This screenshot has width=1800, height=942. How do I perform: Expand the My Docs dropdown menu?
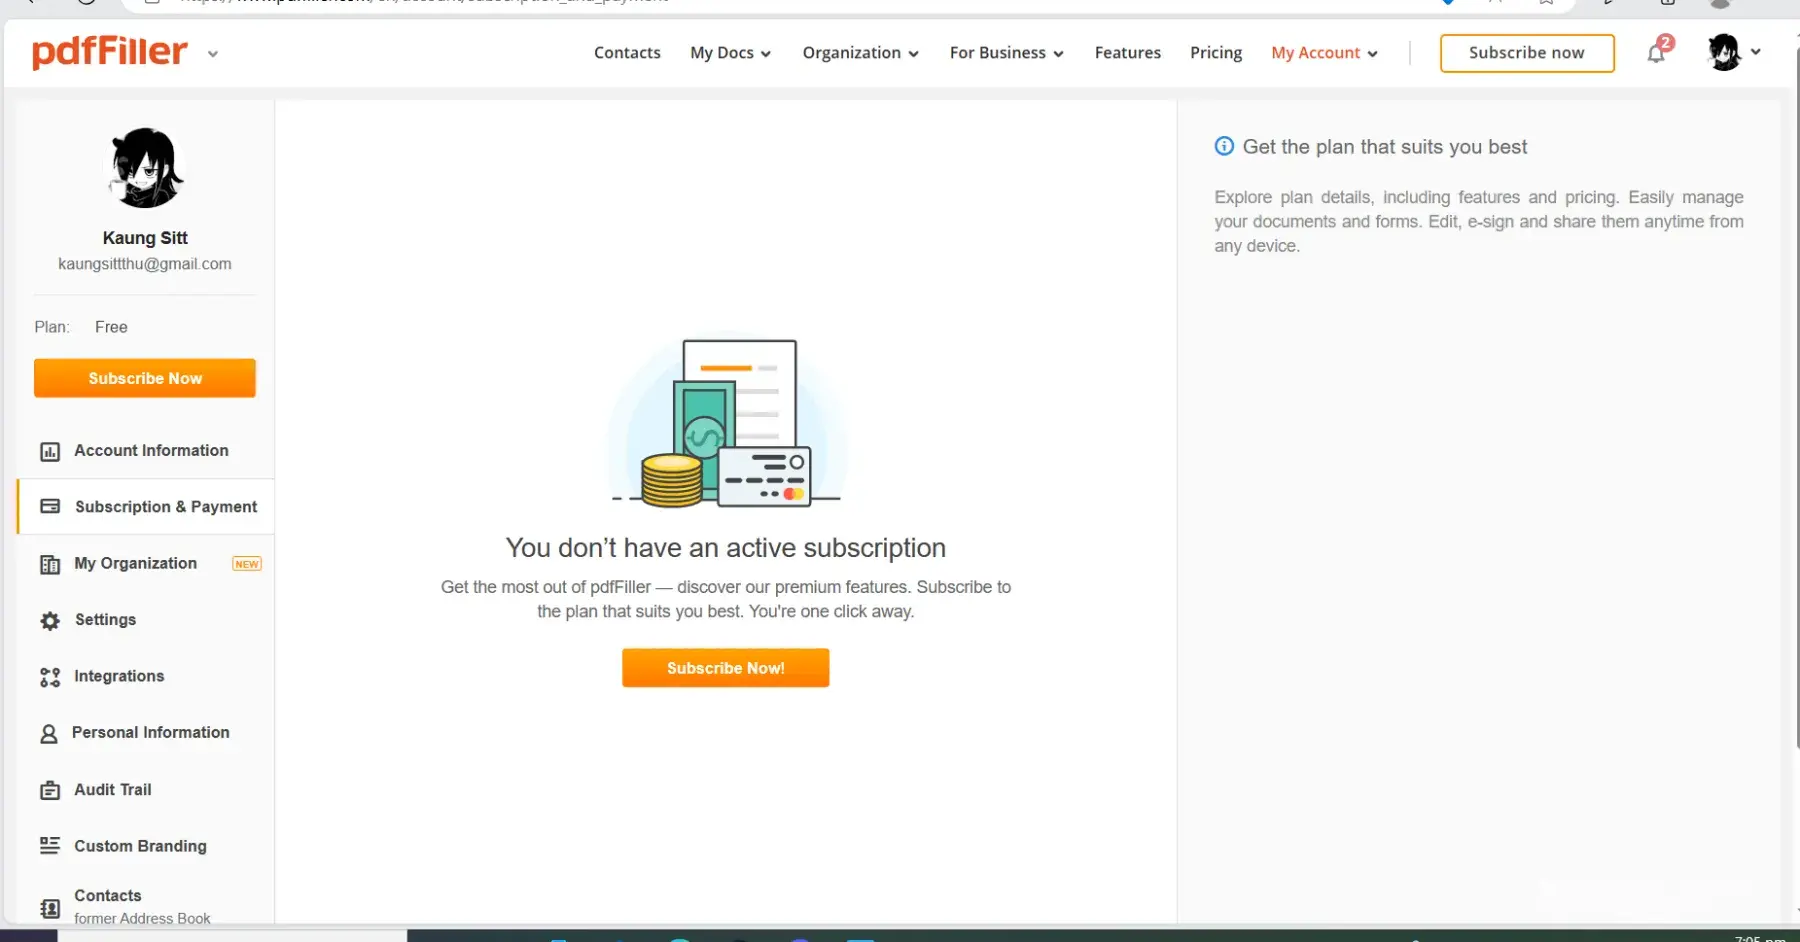(730, 53)
